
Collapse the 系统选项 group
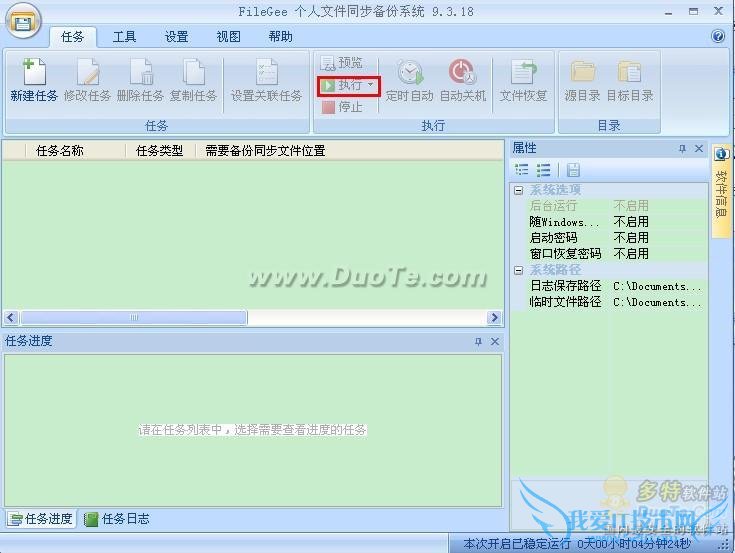(x=518, y=190)
